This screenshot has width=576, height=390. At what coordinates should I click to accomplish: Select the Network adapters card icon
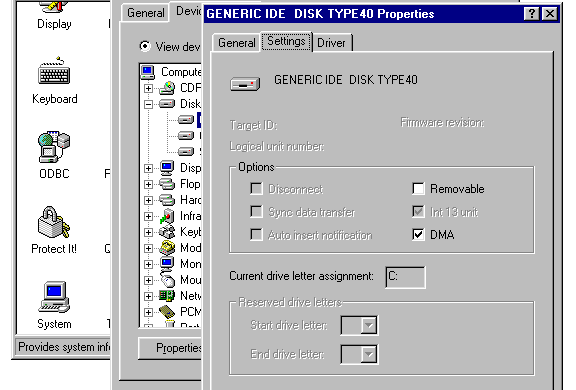coord(167,296)
